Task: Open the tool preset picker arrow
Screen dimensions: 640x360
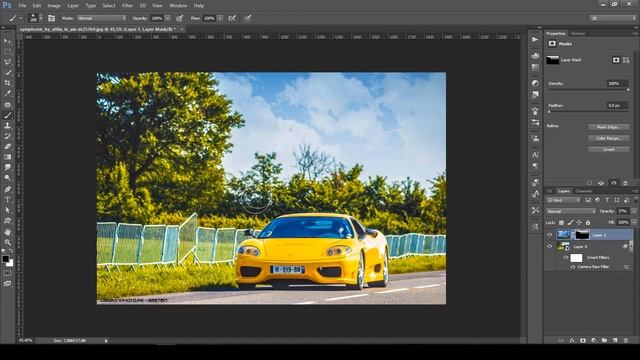Action: coord(21,18)
